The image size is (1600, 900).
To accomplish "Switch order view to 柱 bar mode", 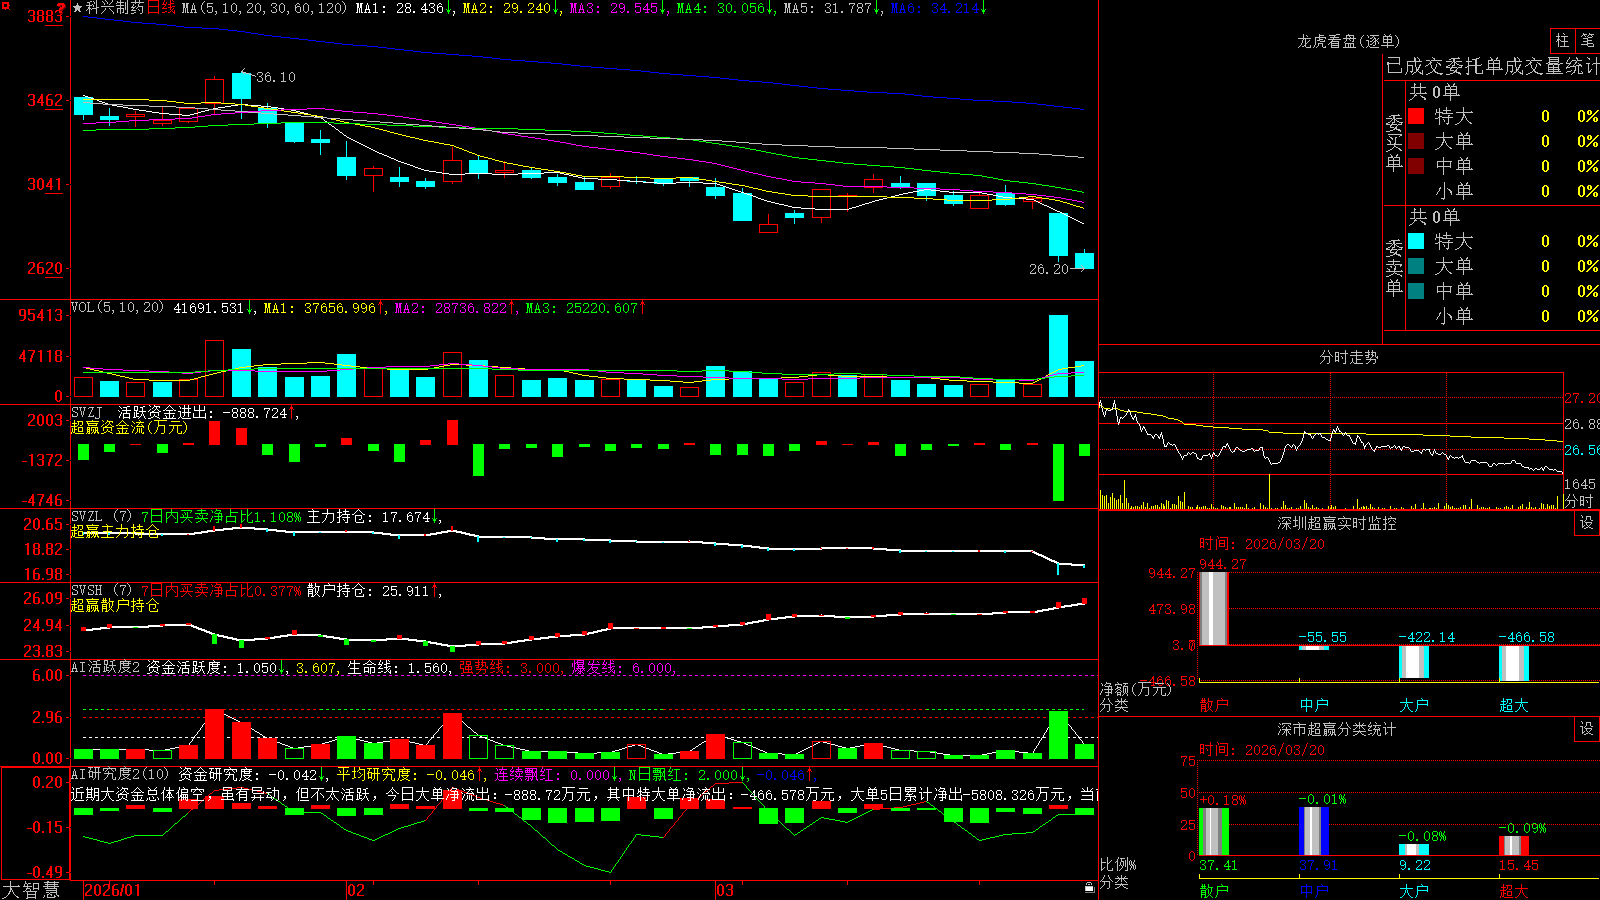I will [x=1562, y=40].
